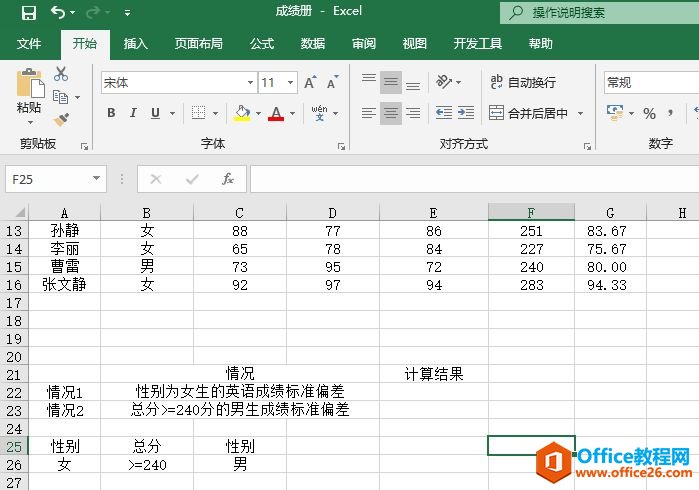Click the Undo arrow icon
Viewport: 699px width, 490px height.
(58, 13)
